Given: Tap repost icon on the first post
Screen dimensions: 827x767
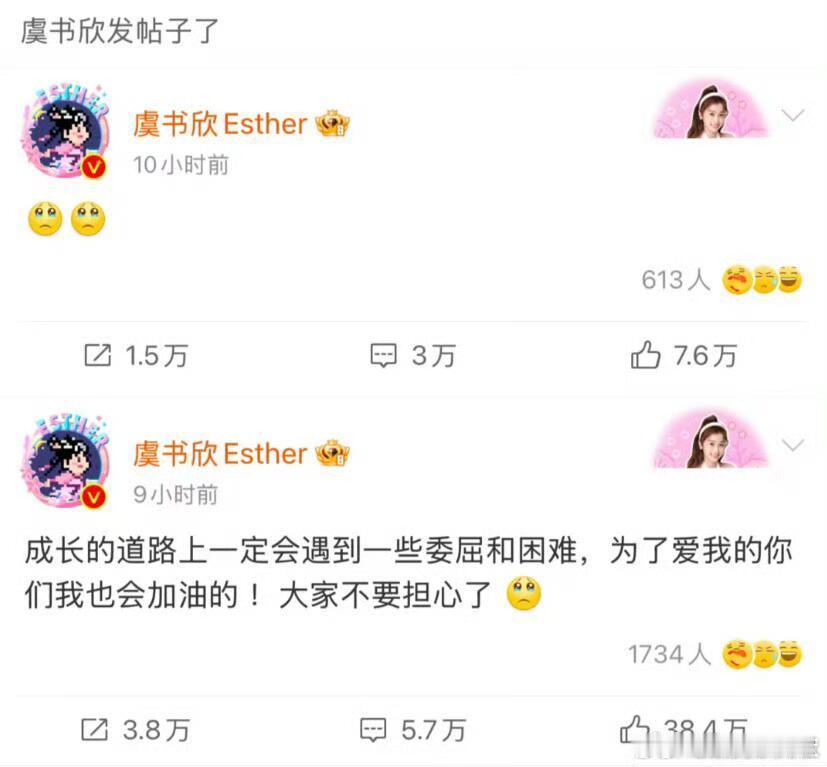Looking at the screenshot, I should click(98, 355).
